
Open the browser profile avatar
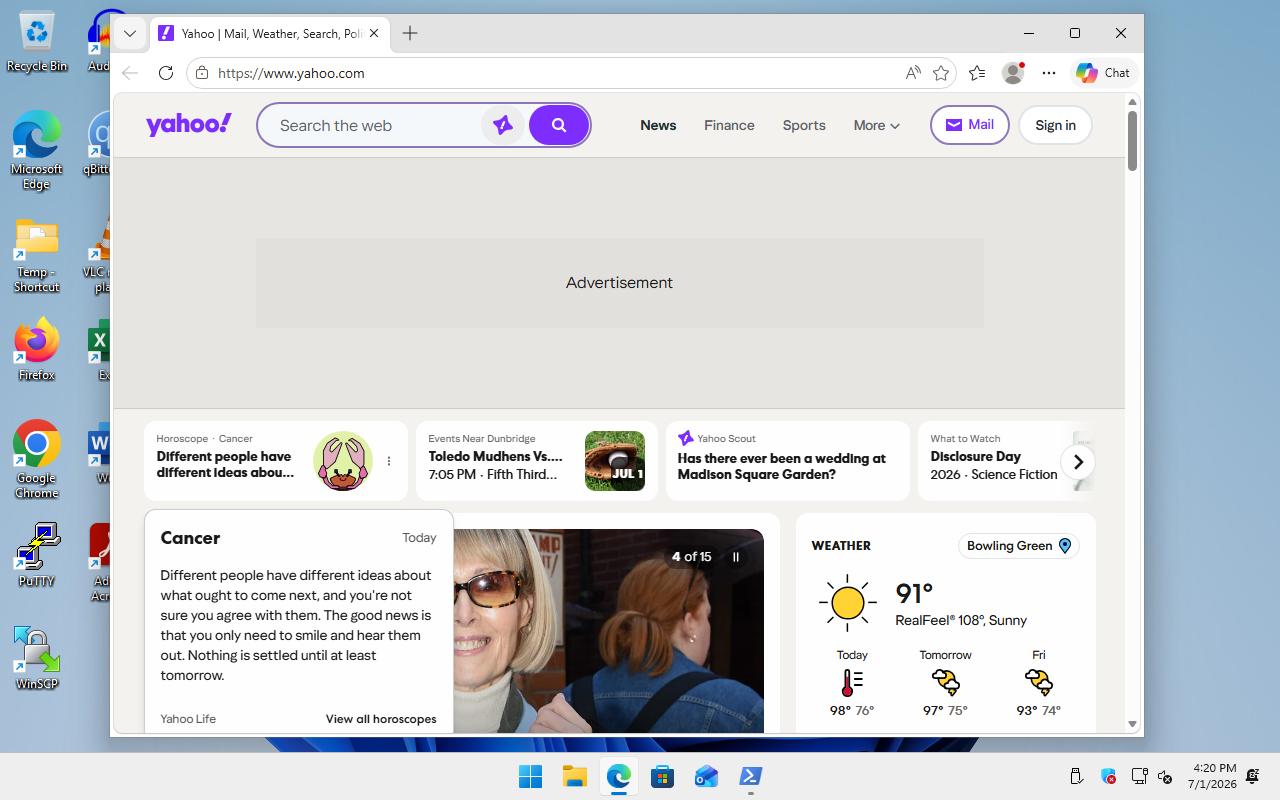[1013, 73]
